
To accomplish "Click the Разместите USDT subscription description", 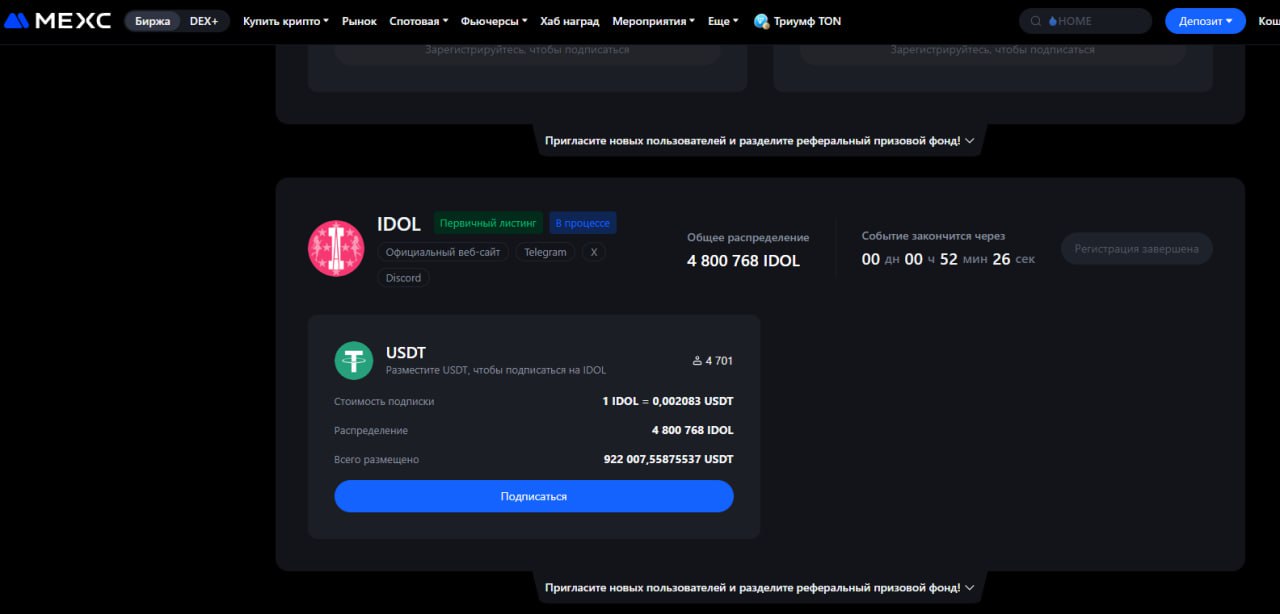I will (496, 371).
